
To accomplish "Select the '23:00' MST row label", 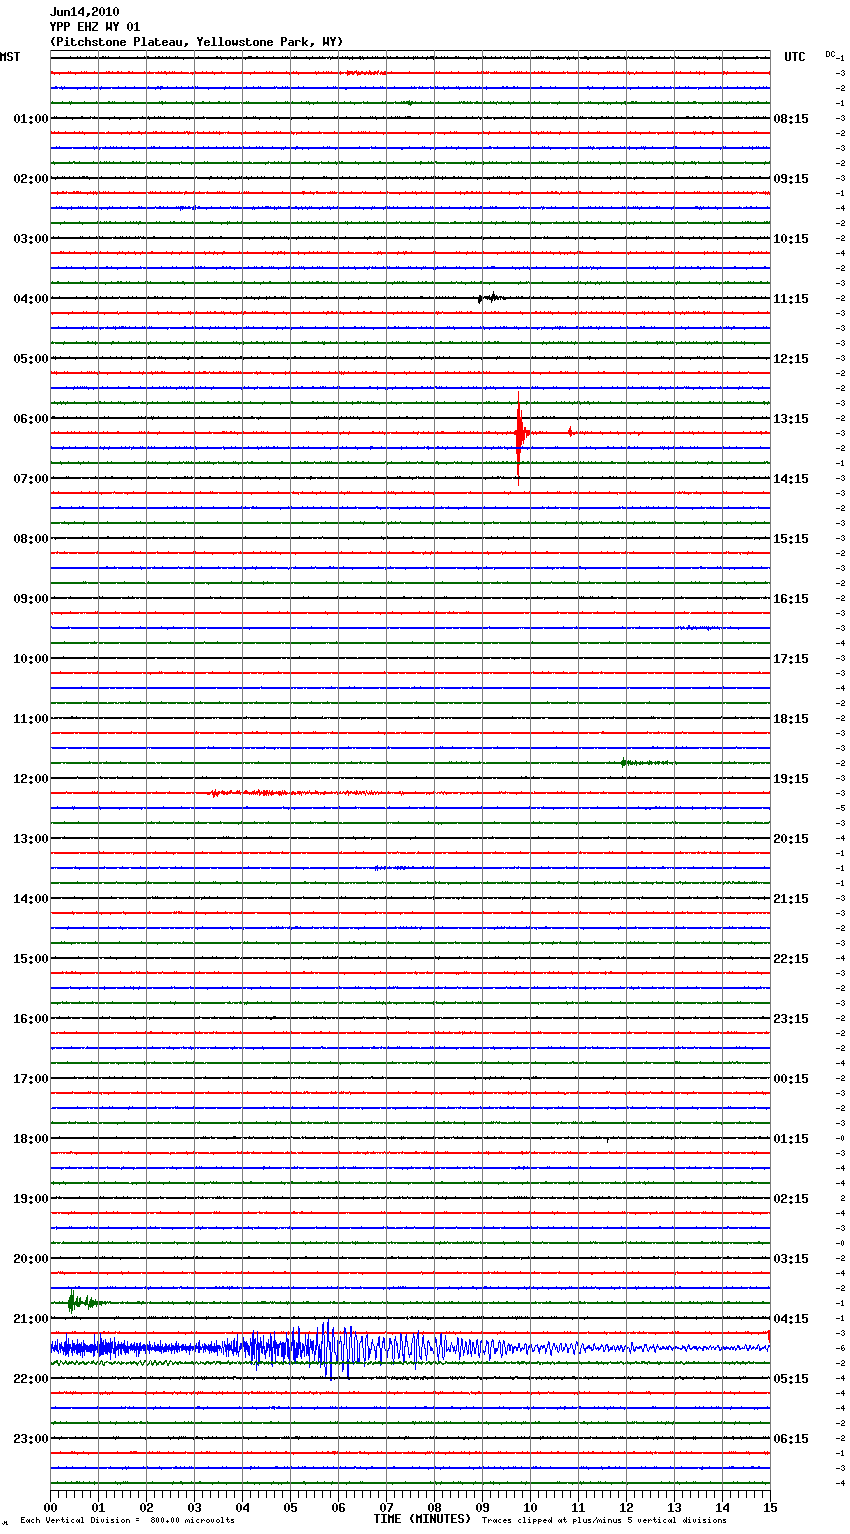I will [x=31, y=1439].
